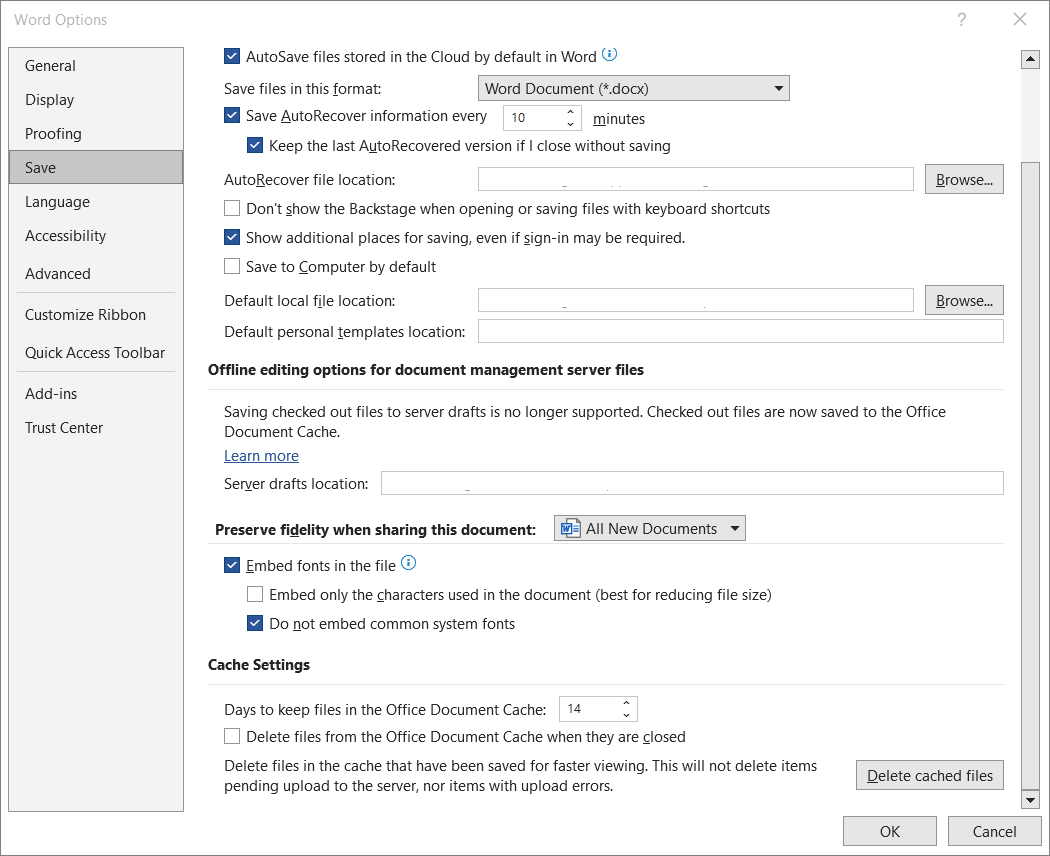Click the All New Documents document icon

coord(571,528)
